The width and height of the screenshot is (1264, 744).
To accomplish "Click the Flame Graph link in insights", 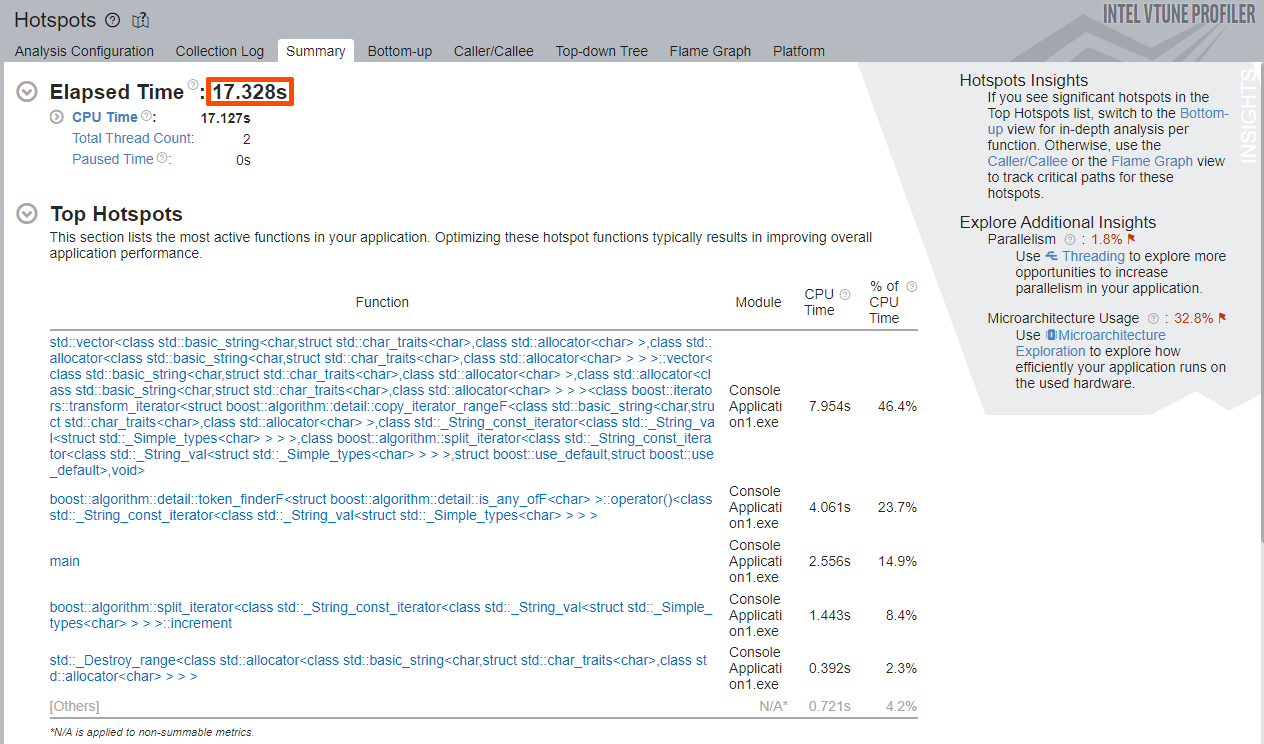I will pyautogui.click(x=1152, y=161).
